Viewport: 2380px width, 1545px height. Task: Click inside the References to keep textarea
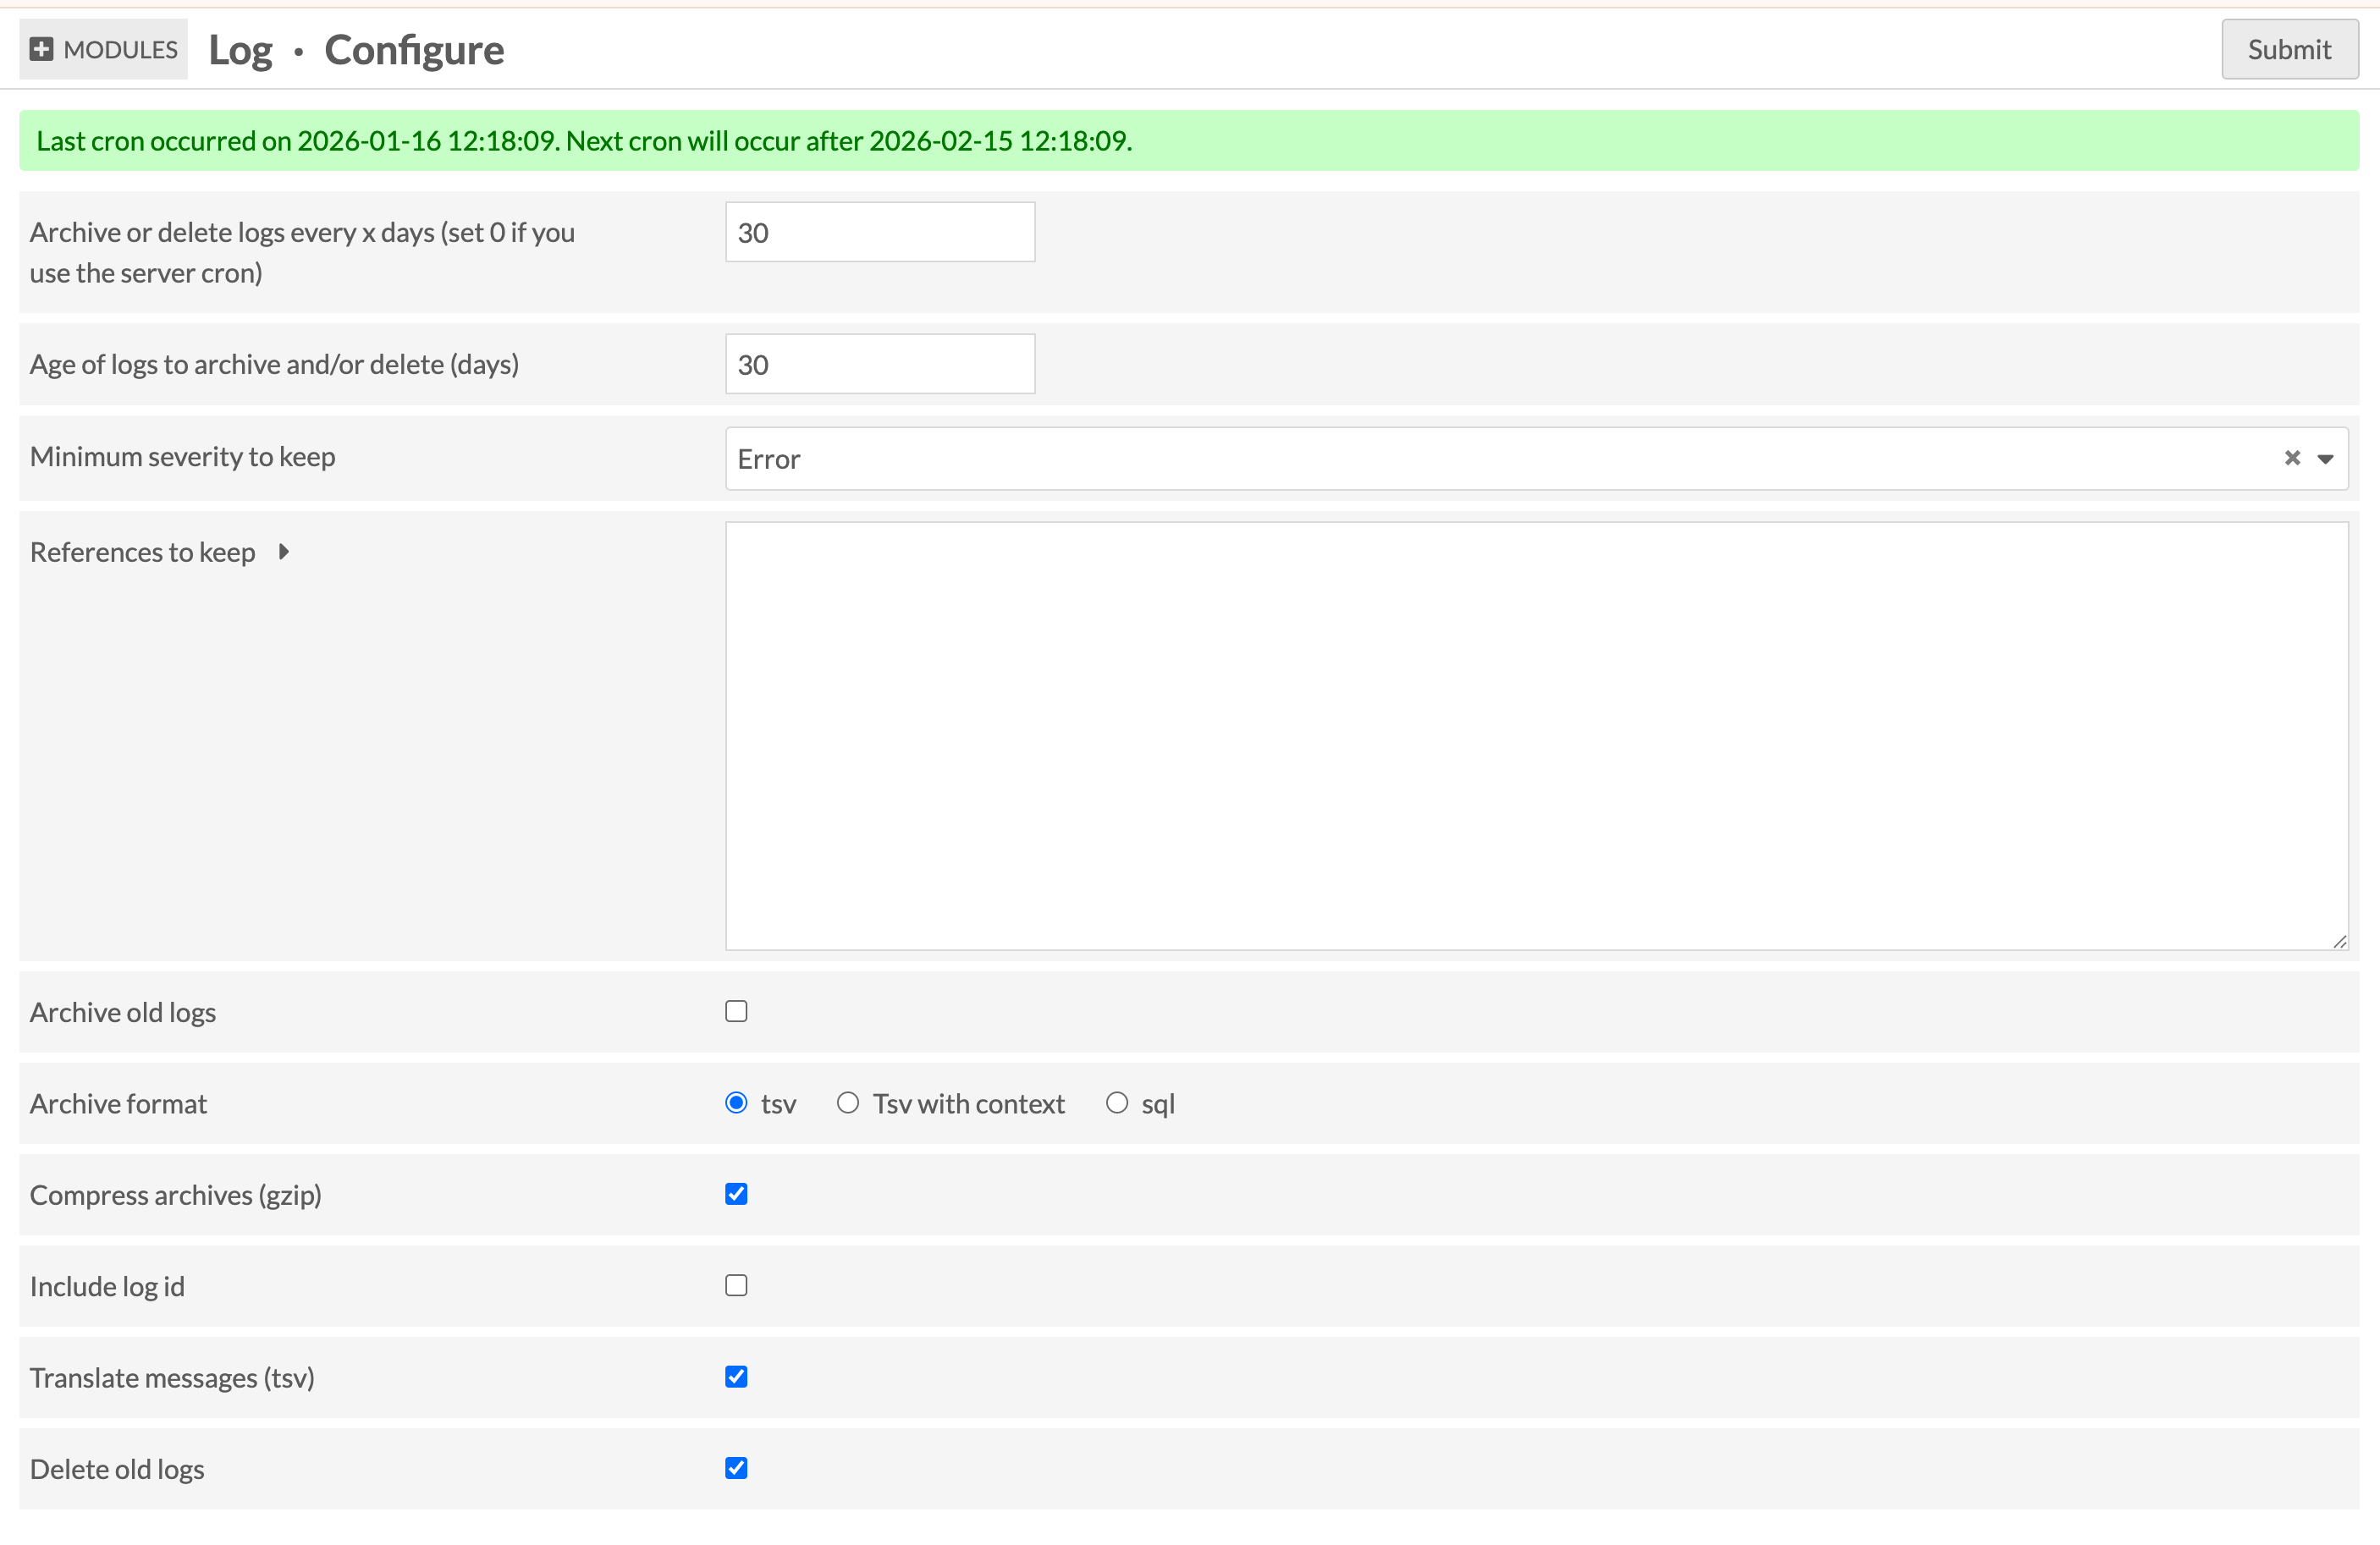[1535, 735]
